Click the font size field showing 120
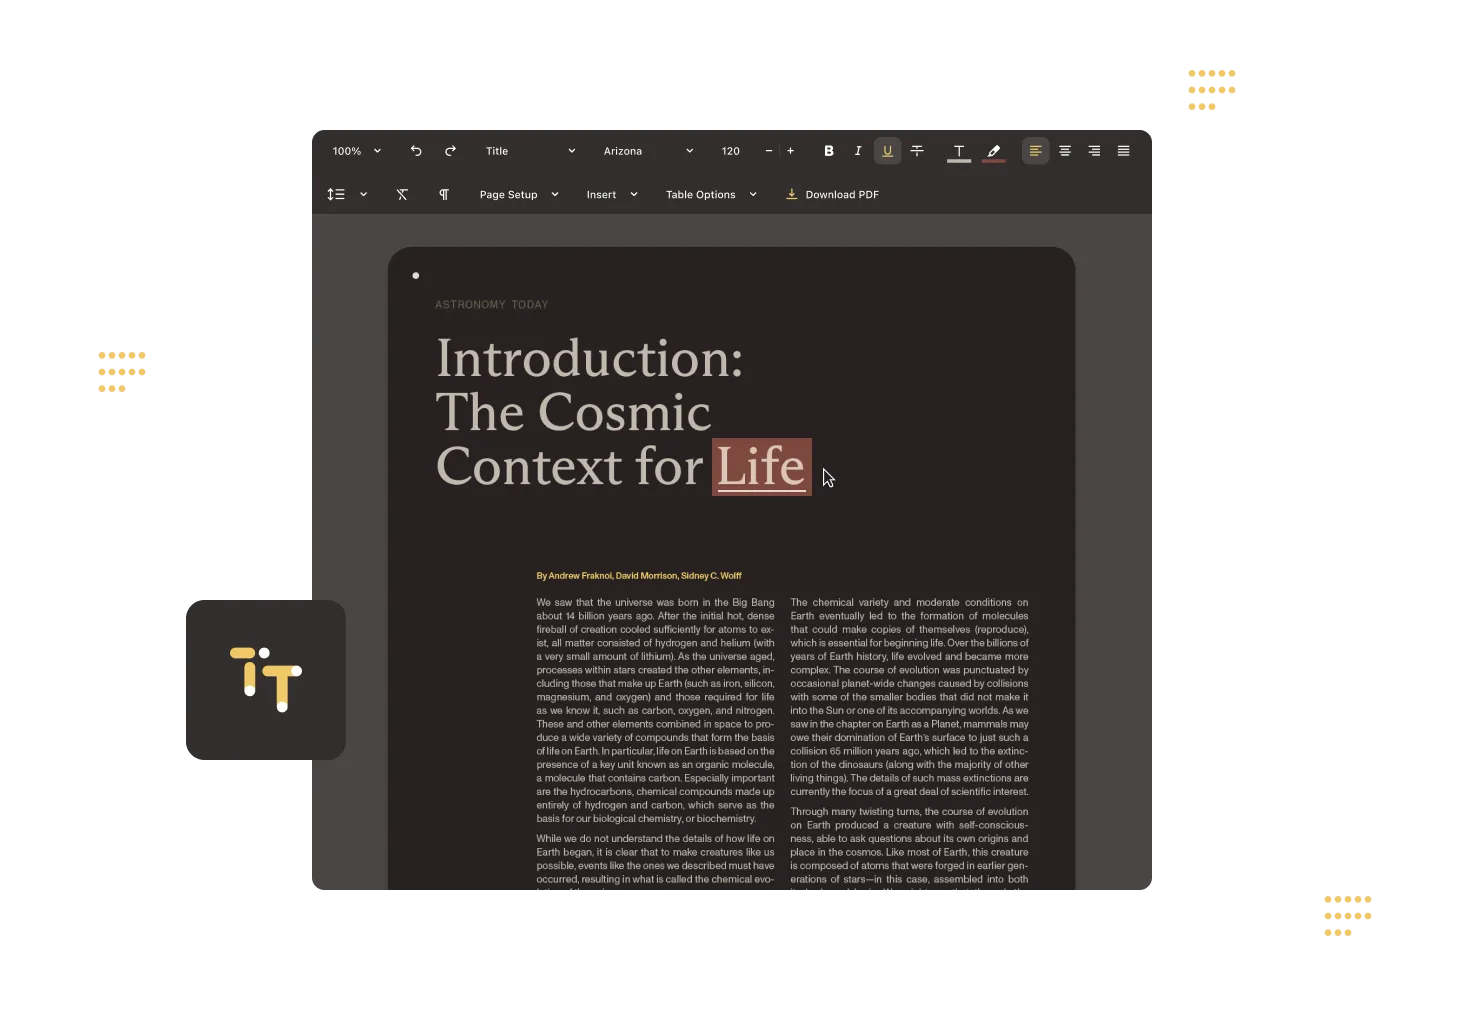Viewport: 1464px width, 1026px height. [x=731, y=151]
